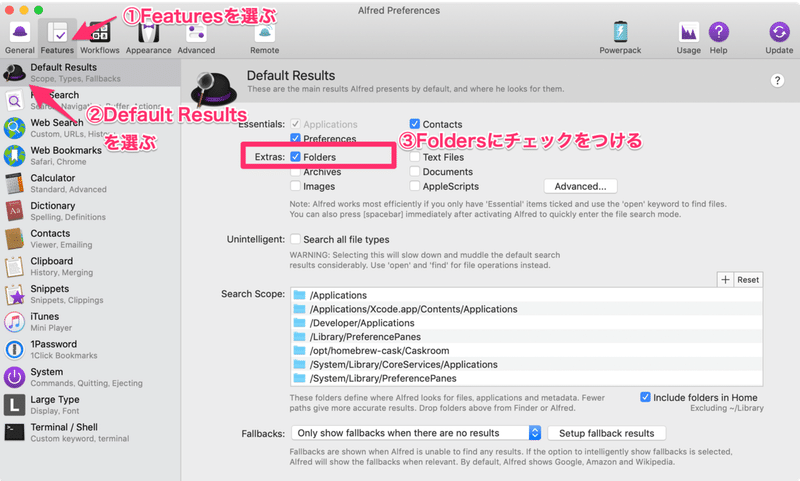Select /System/Library/PreferencePanes scope row

click(527, 378)
